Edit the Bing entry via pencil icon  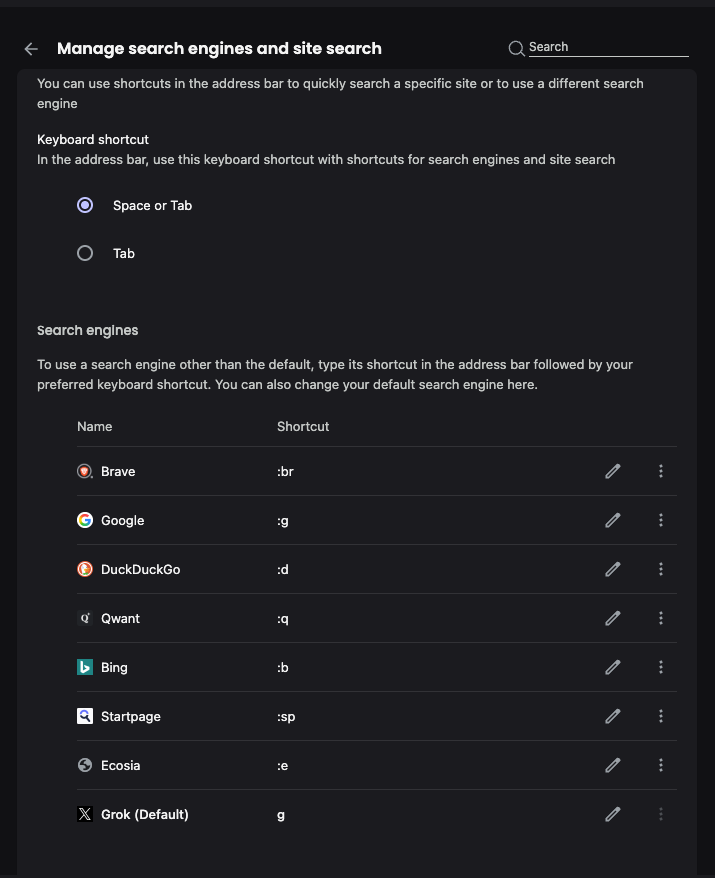613,667
